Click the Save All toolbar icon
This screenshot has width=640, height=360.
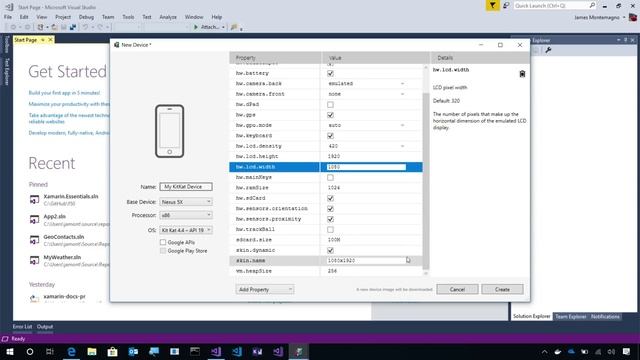coord(73,27)
